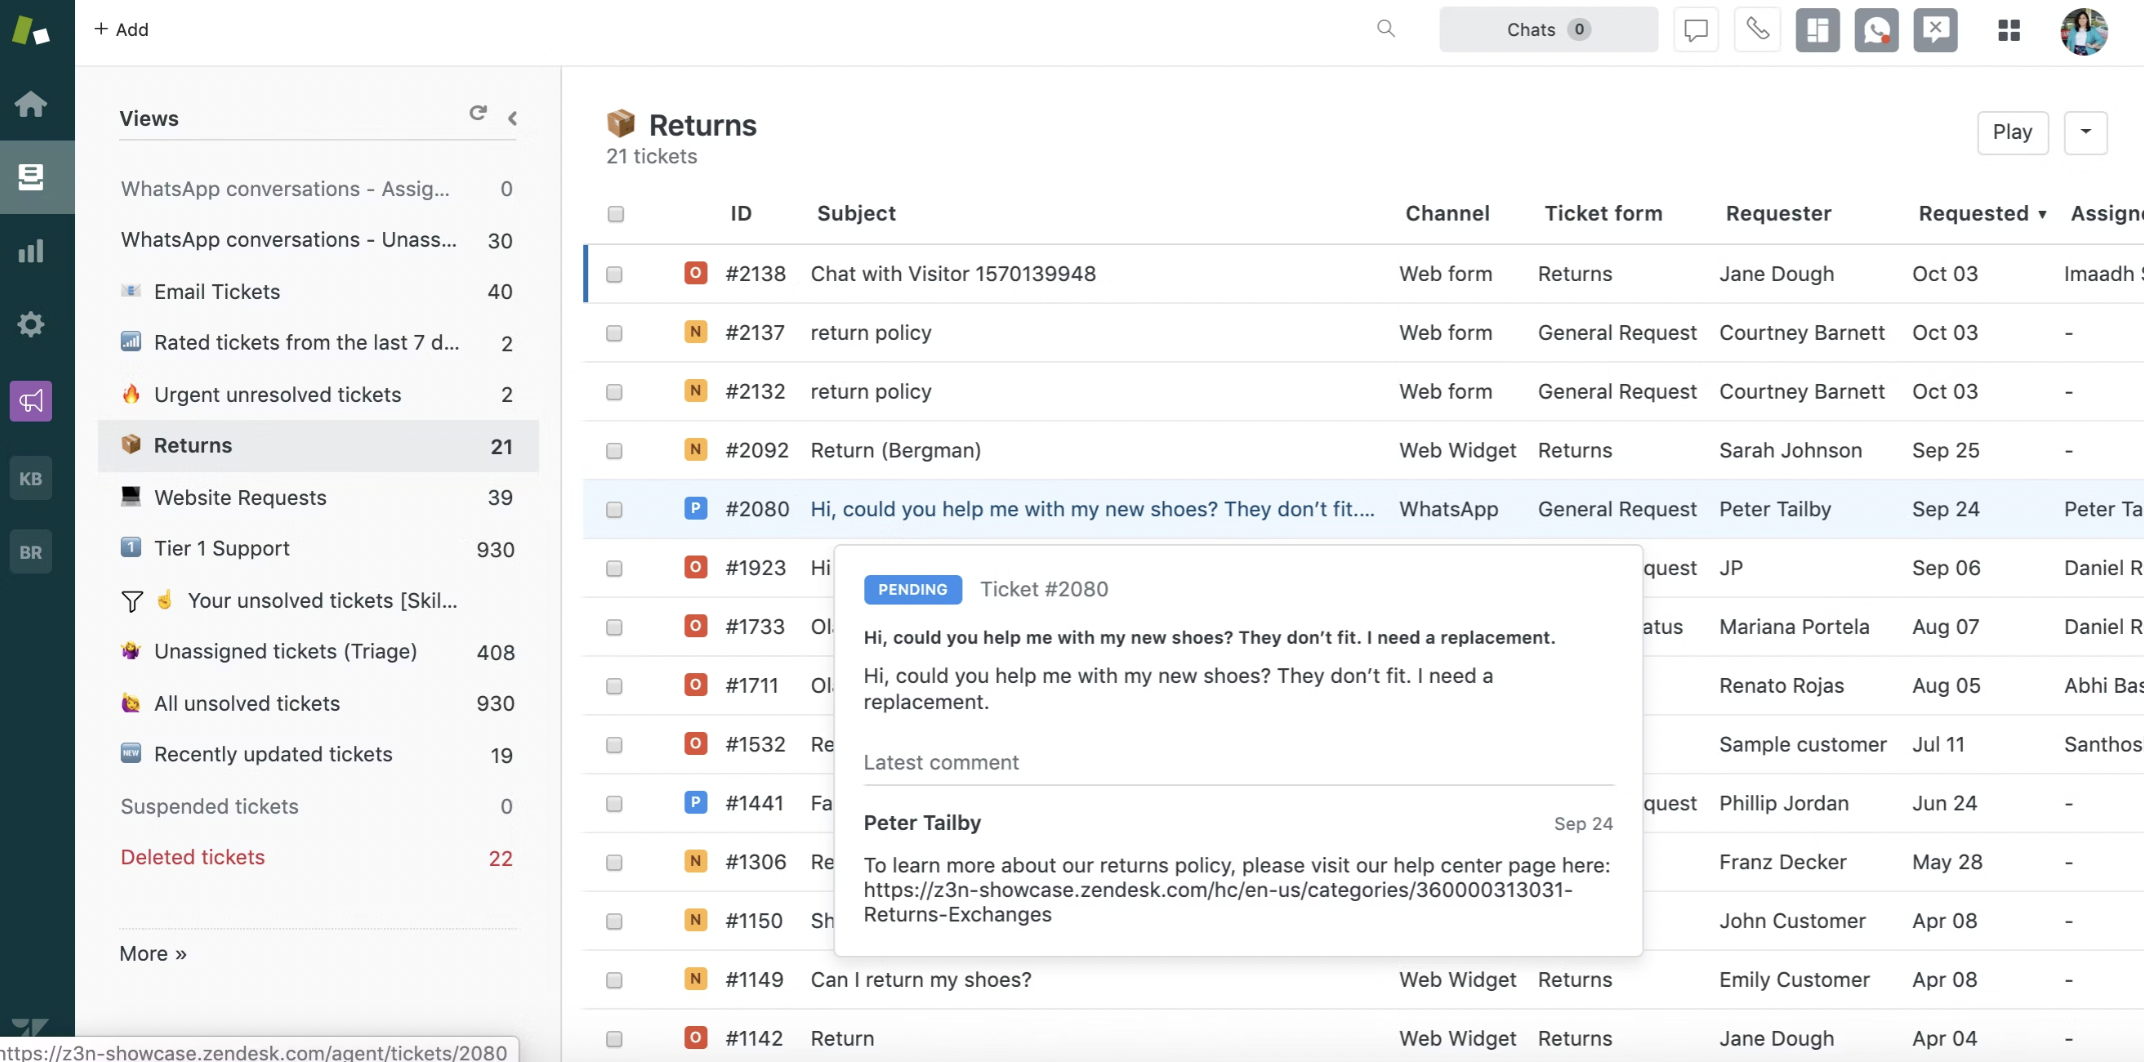Select the Returns view showing 21 tickets

[x=193, y=445]
